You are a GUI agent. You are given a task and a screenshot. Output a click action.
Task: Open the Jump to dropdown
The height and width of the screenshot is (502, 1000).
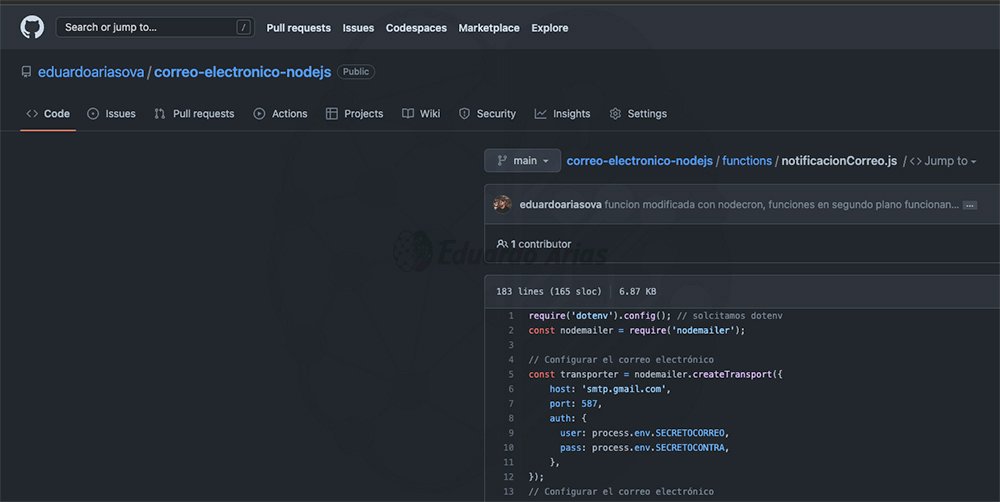[x=943, y=161]
